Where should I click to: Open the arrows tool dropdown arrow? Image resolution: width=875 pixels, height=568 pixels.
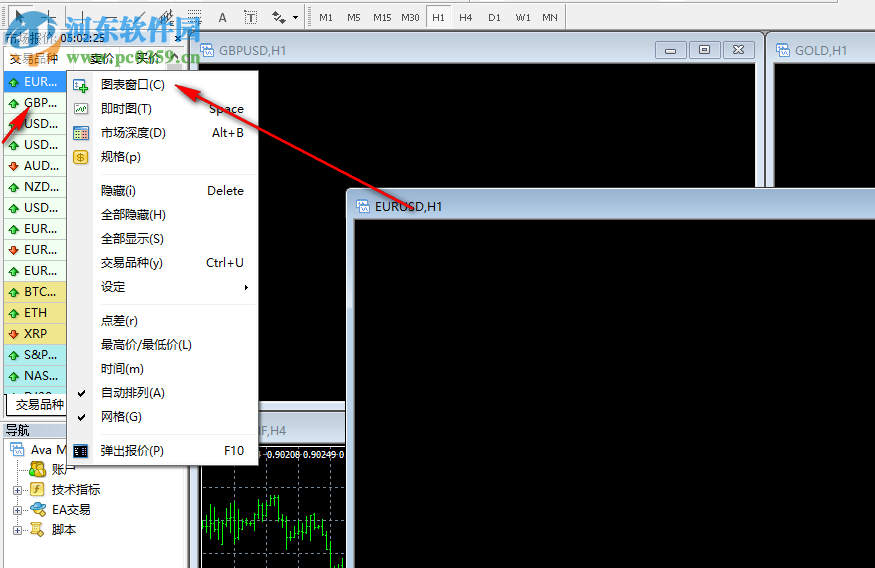(295, 18)
